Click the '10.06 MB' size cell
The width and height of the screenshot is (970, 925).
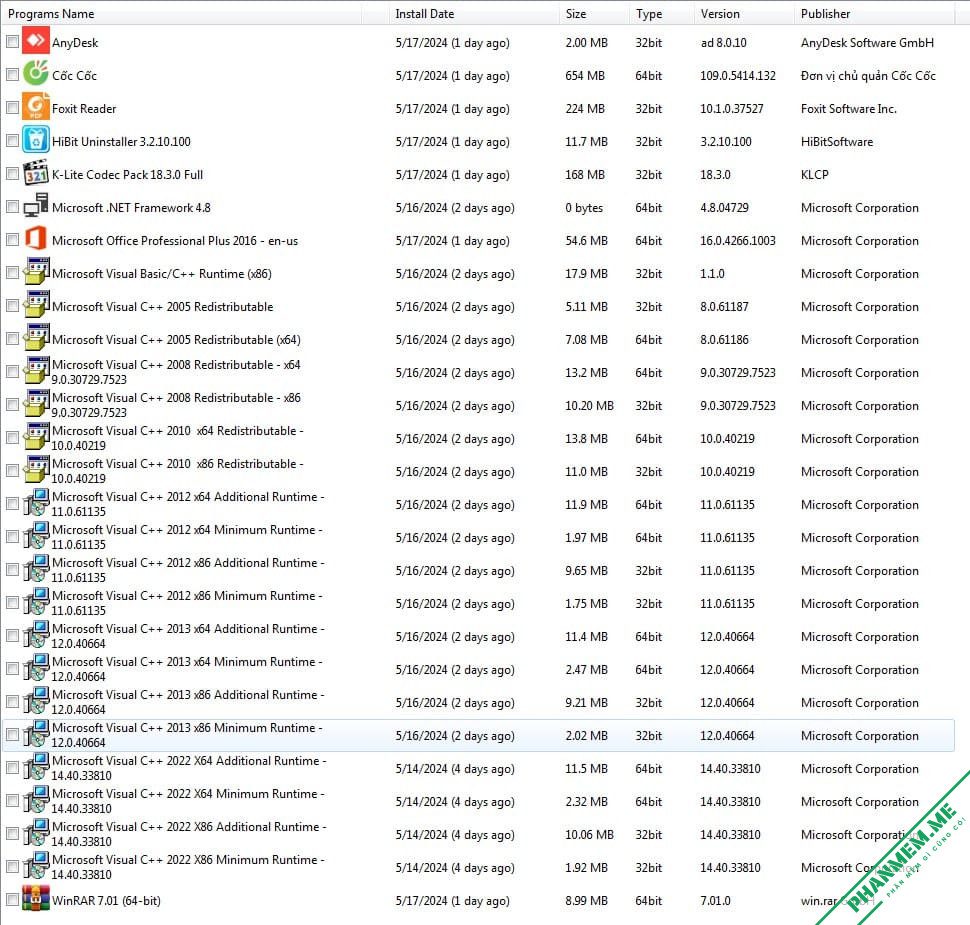[589, 835]
